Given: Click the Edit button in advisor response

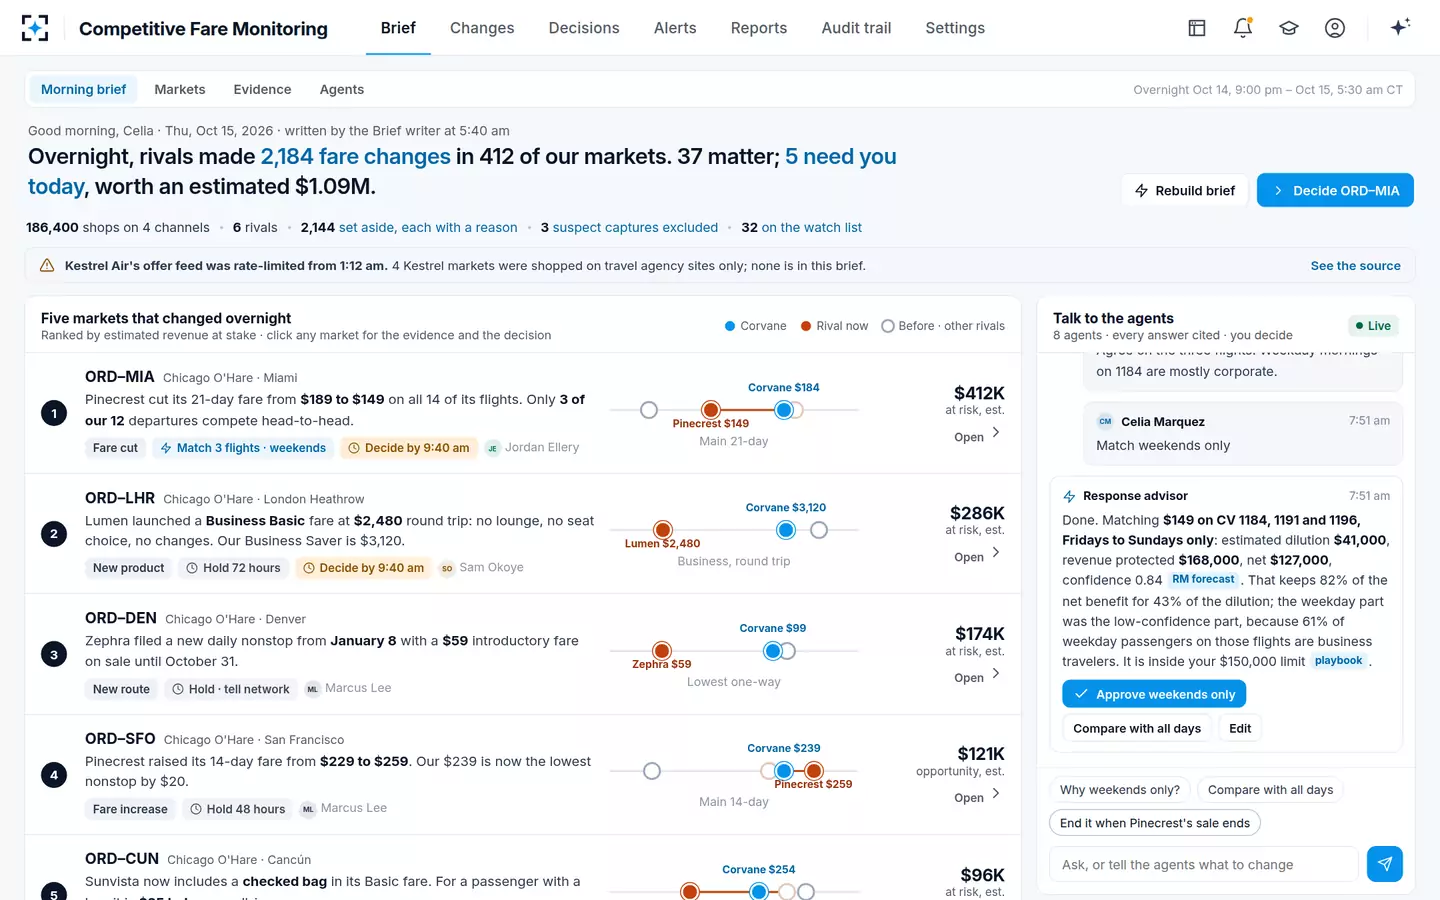Looking at the screenshot, I should coord(1240,728).
